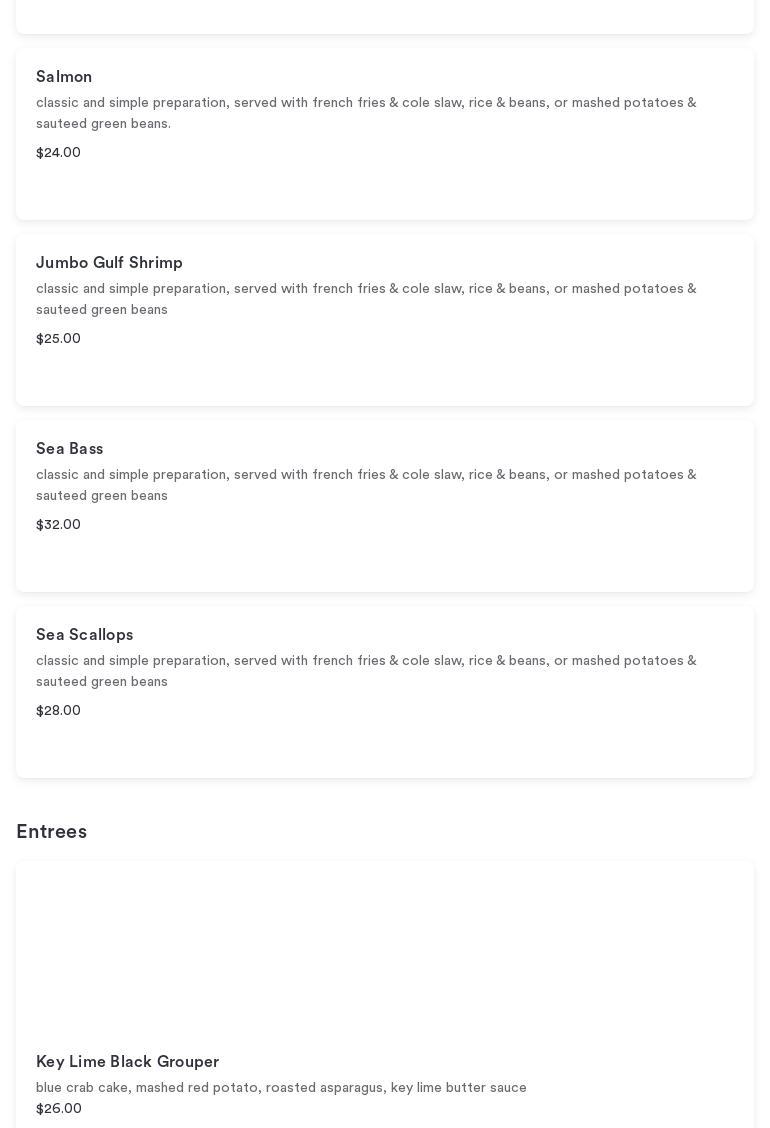770x1128 pixels.
Task: Click empty space below the Salmon price
Action: click(x=385, y=190)
